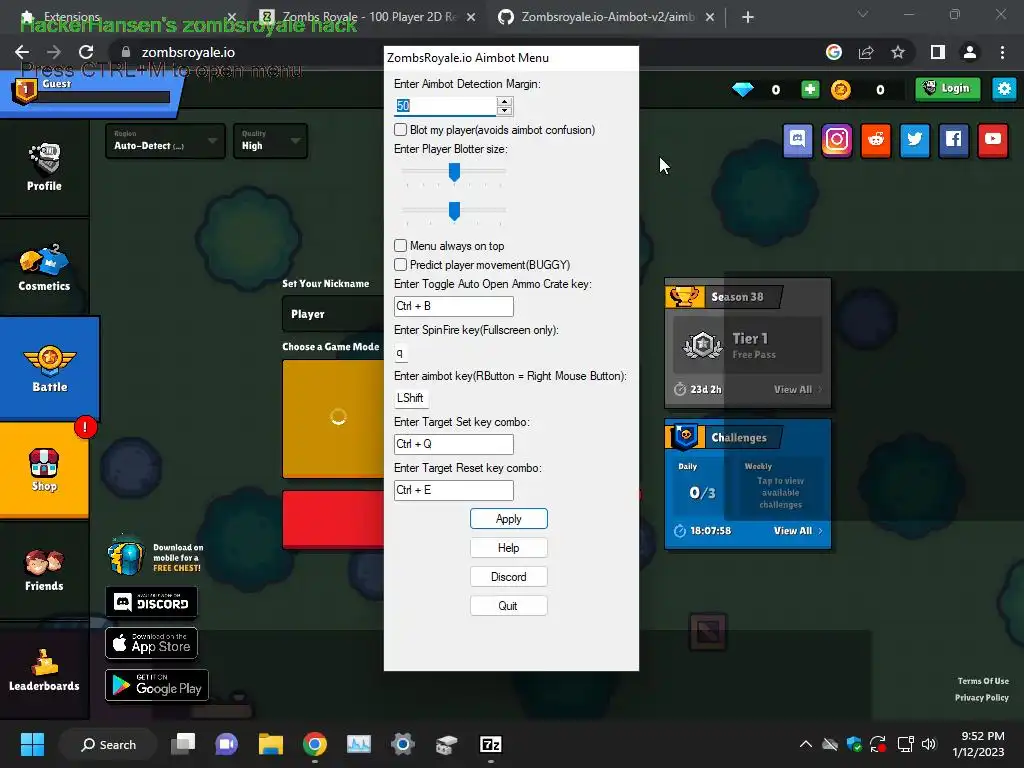Click the Apply button
The width and height of the screenshot is (1024, 768).
tap(509, 519)
